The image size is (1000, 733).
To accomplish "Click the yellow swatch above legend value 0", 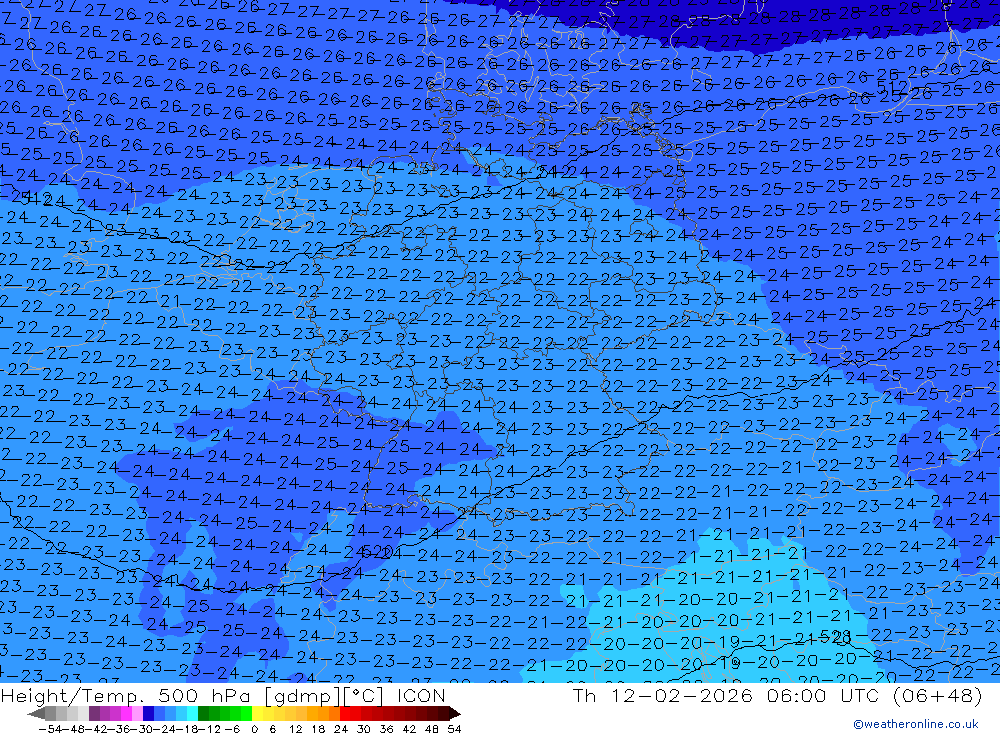I will pos(258,713).
